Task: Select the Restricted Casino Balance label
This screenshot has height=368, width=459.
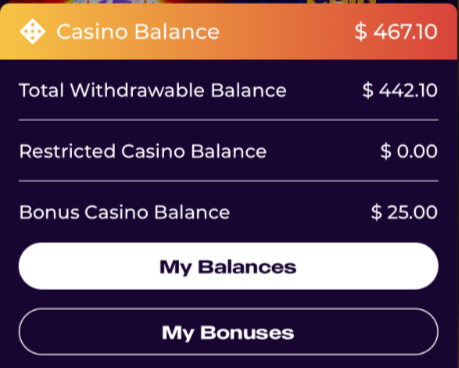Action: click(143, 151)
